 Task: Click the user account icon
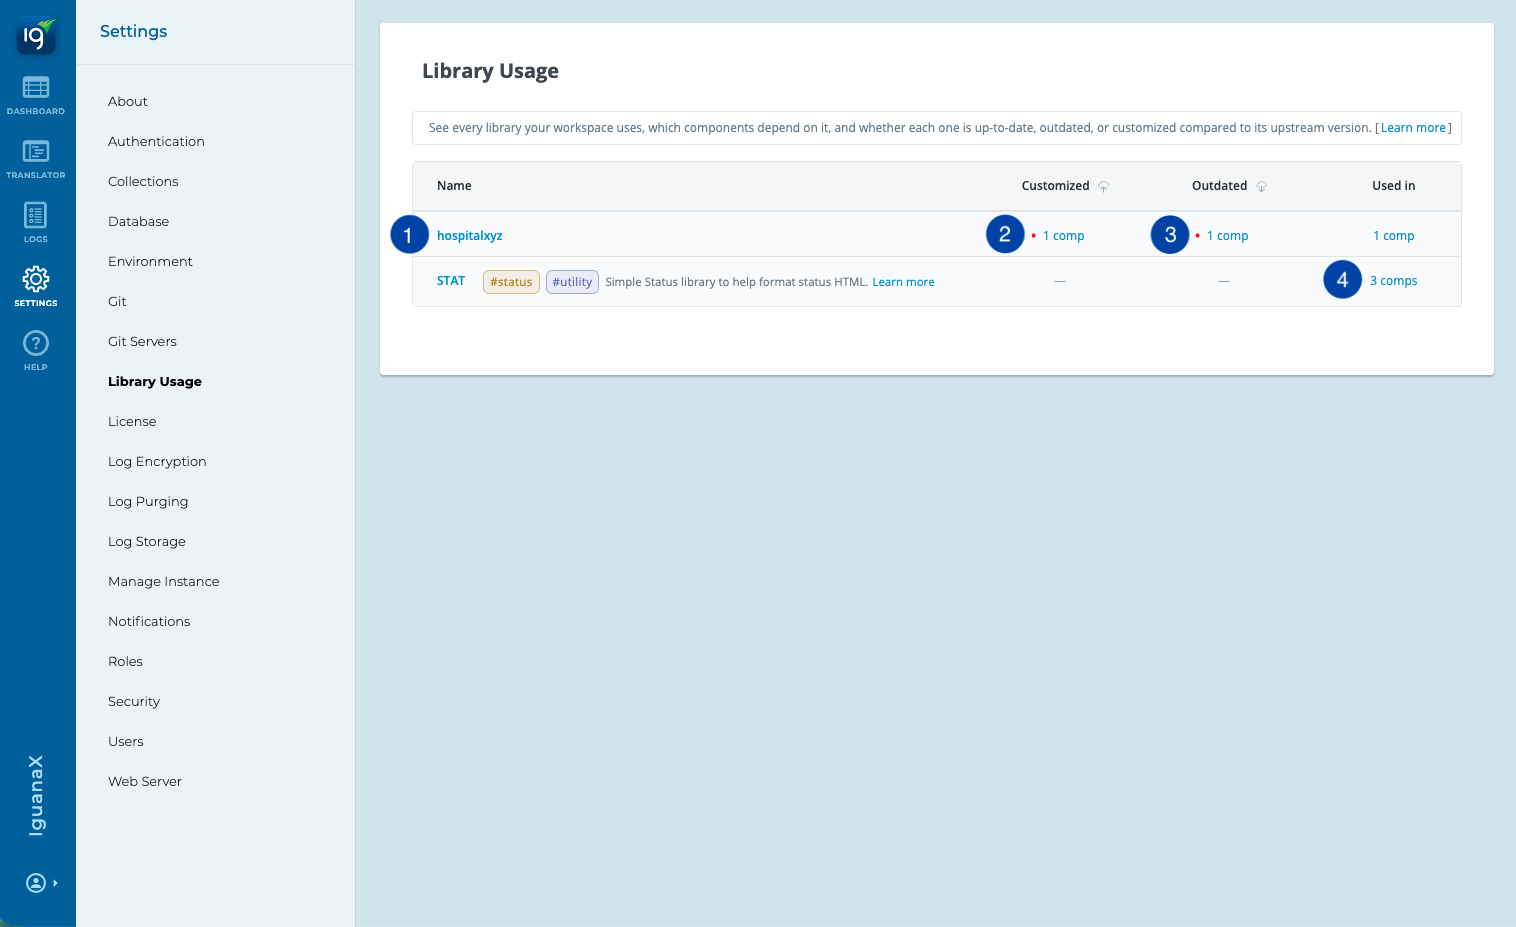coord(36,883)
